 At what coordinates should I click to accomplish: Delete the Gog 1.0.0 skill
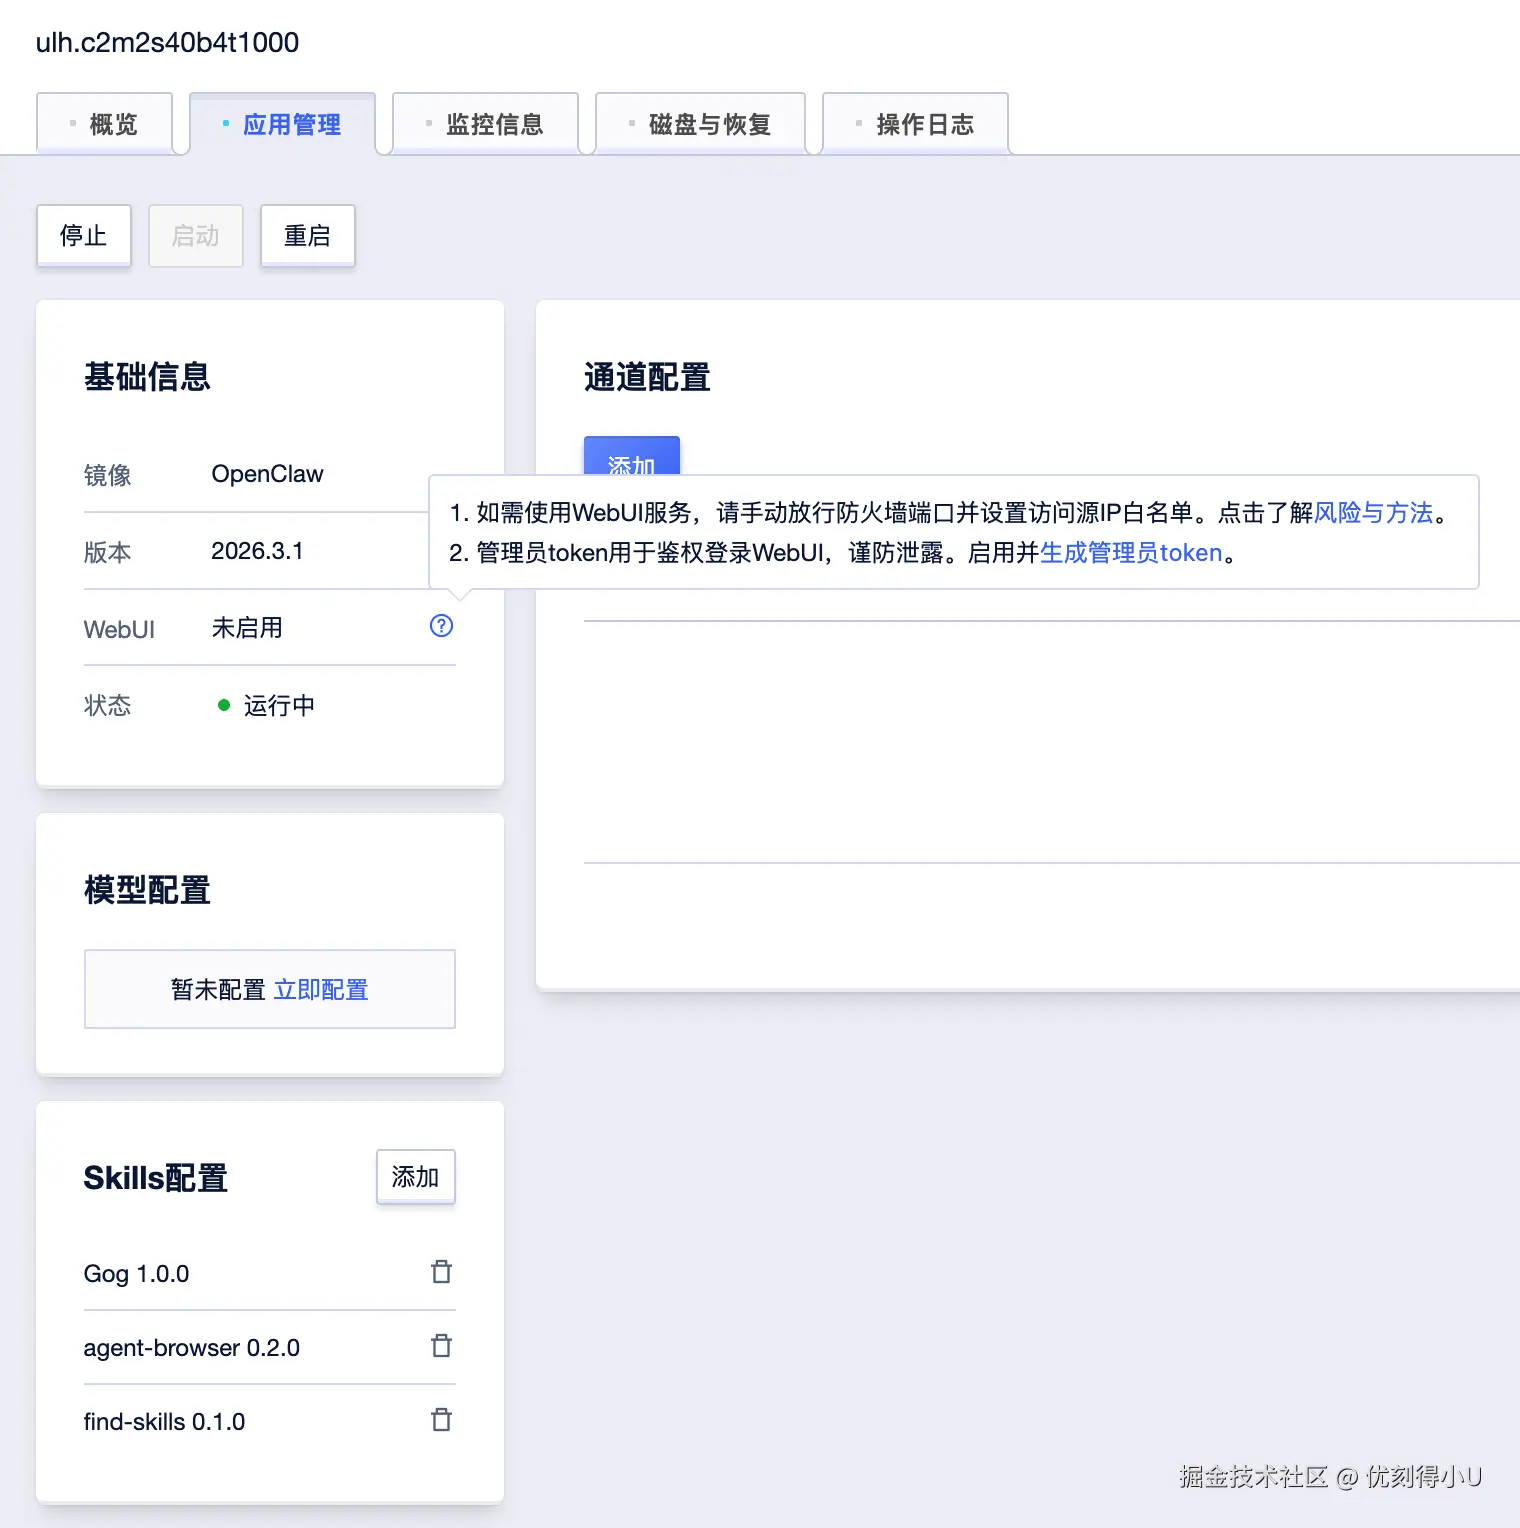[441, 1272]
